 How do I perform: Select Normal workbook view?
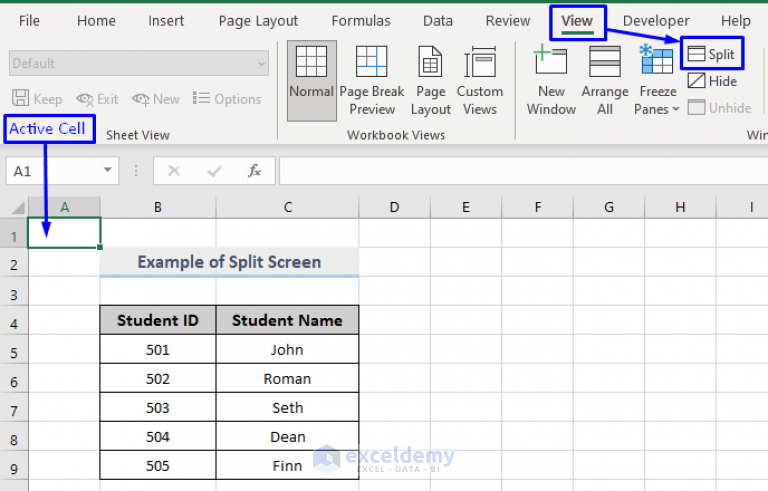[x=312, y=81]
